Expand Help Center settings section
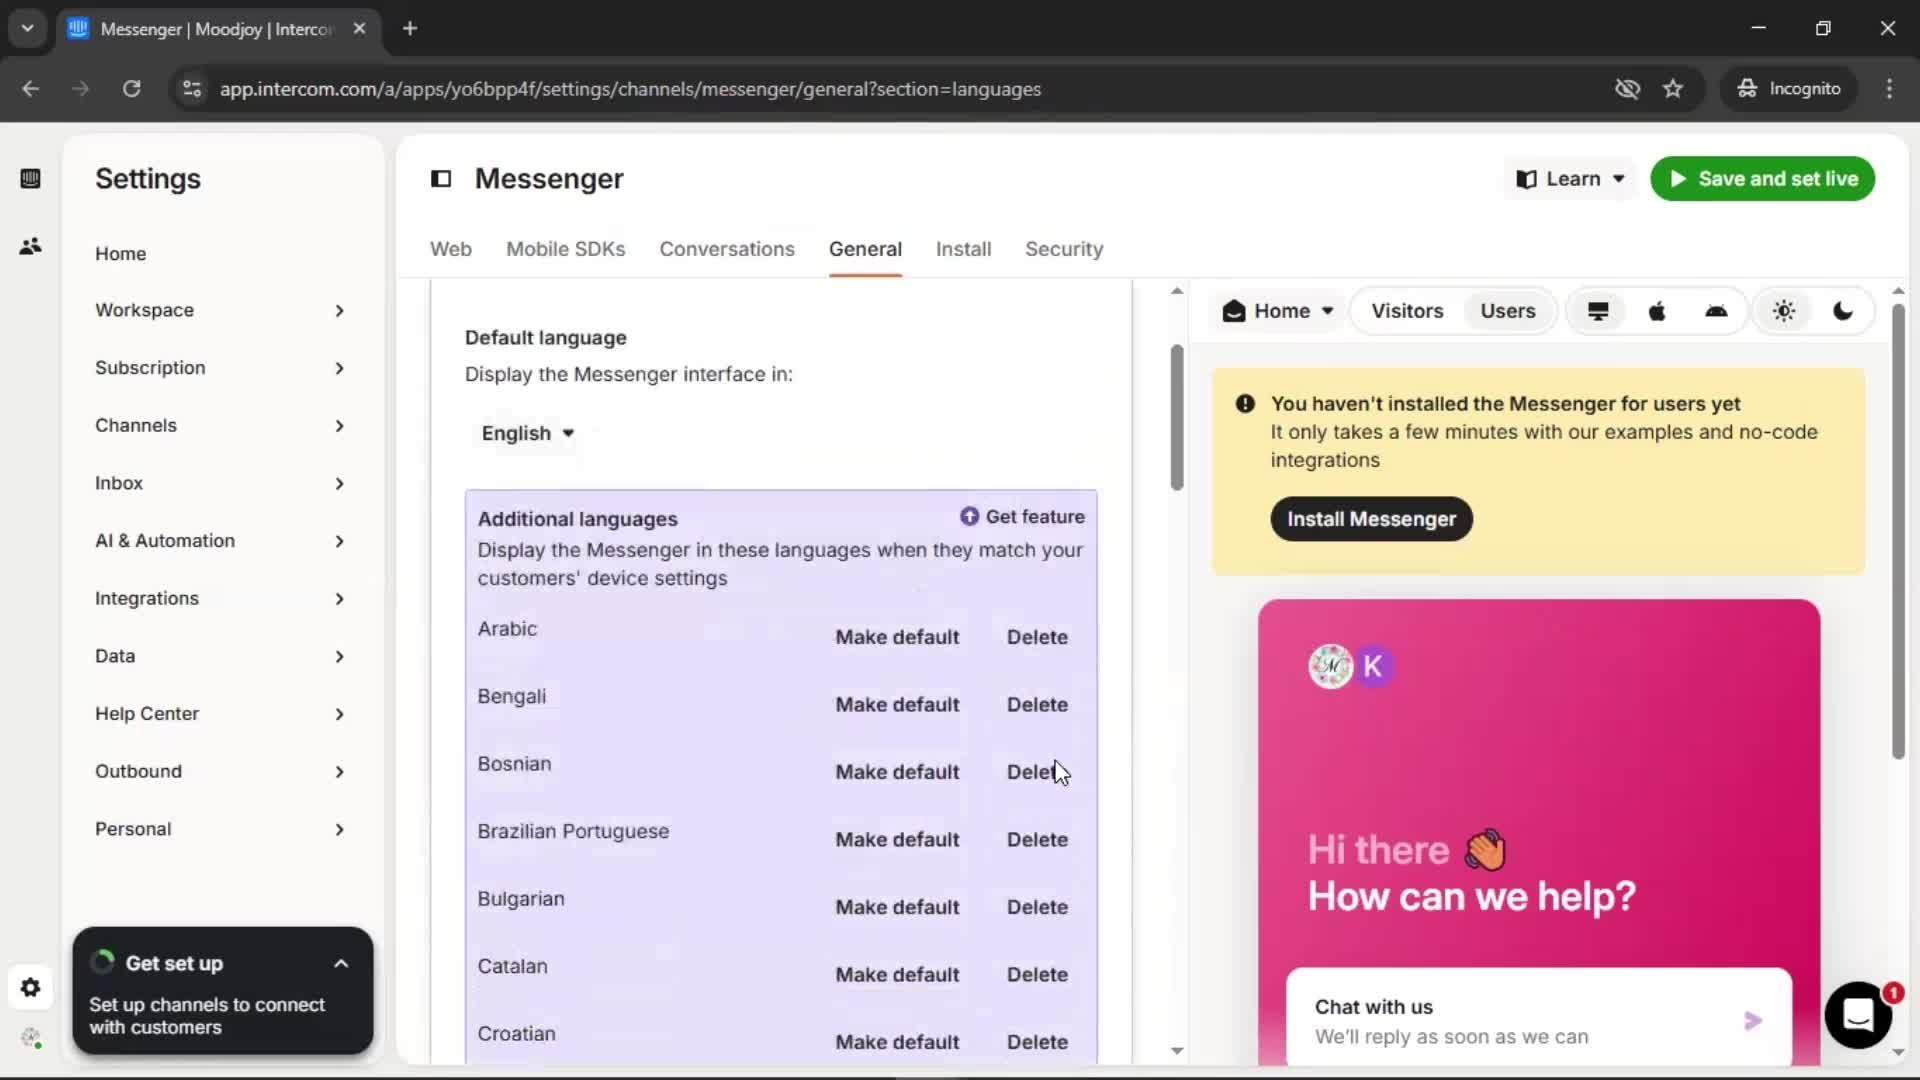This screenshot has width=1920, height=1080. [x=221, y=714]
